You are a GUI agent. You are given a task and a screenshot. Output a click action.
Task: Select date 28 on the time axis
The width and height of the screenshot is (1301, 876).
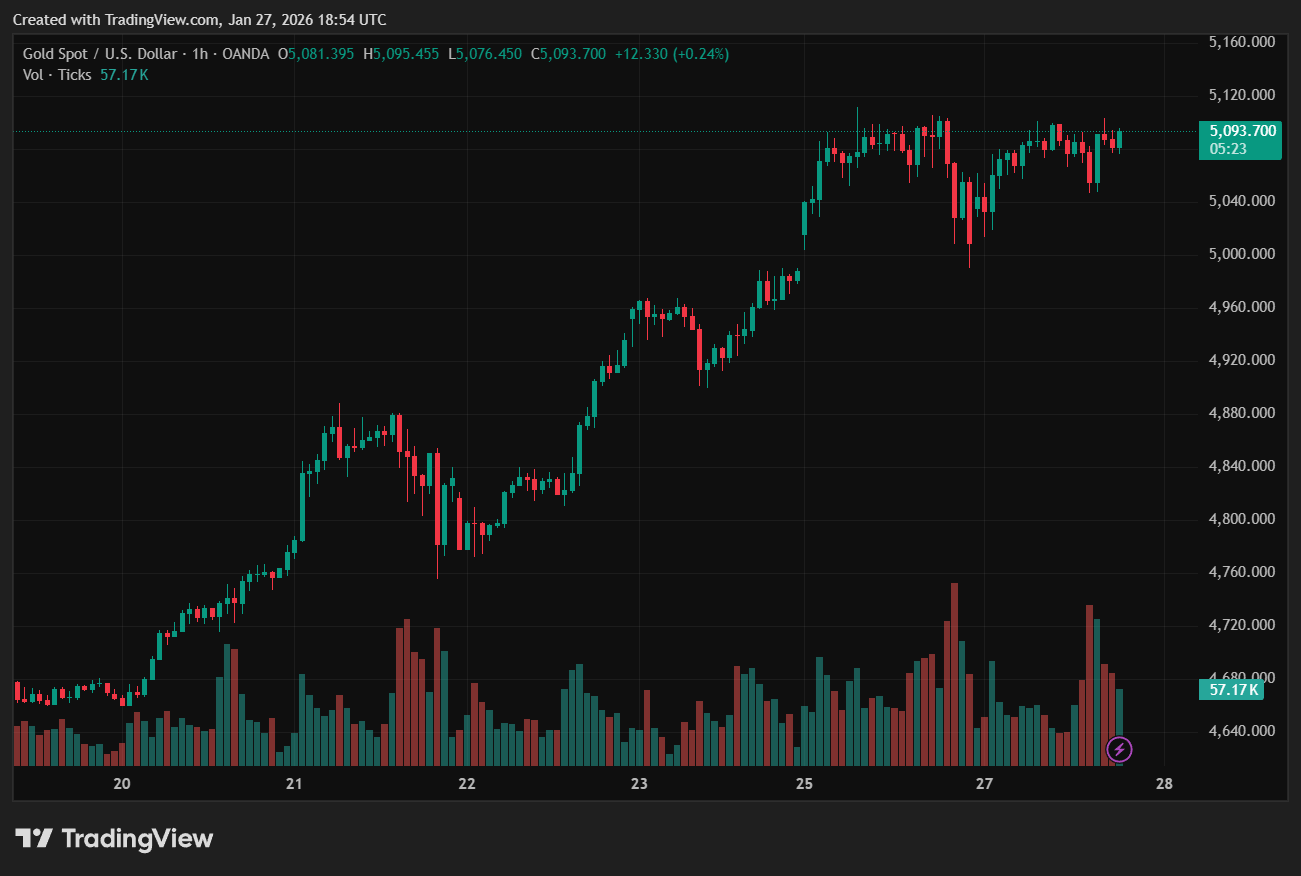(x=1163, y=783)
